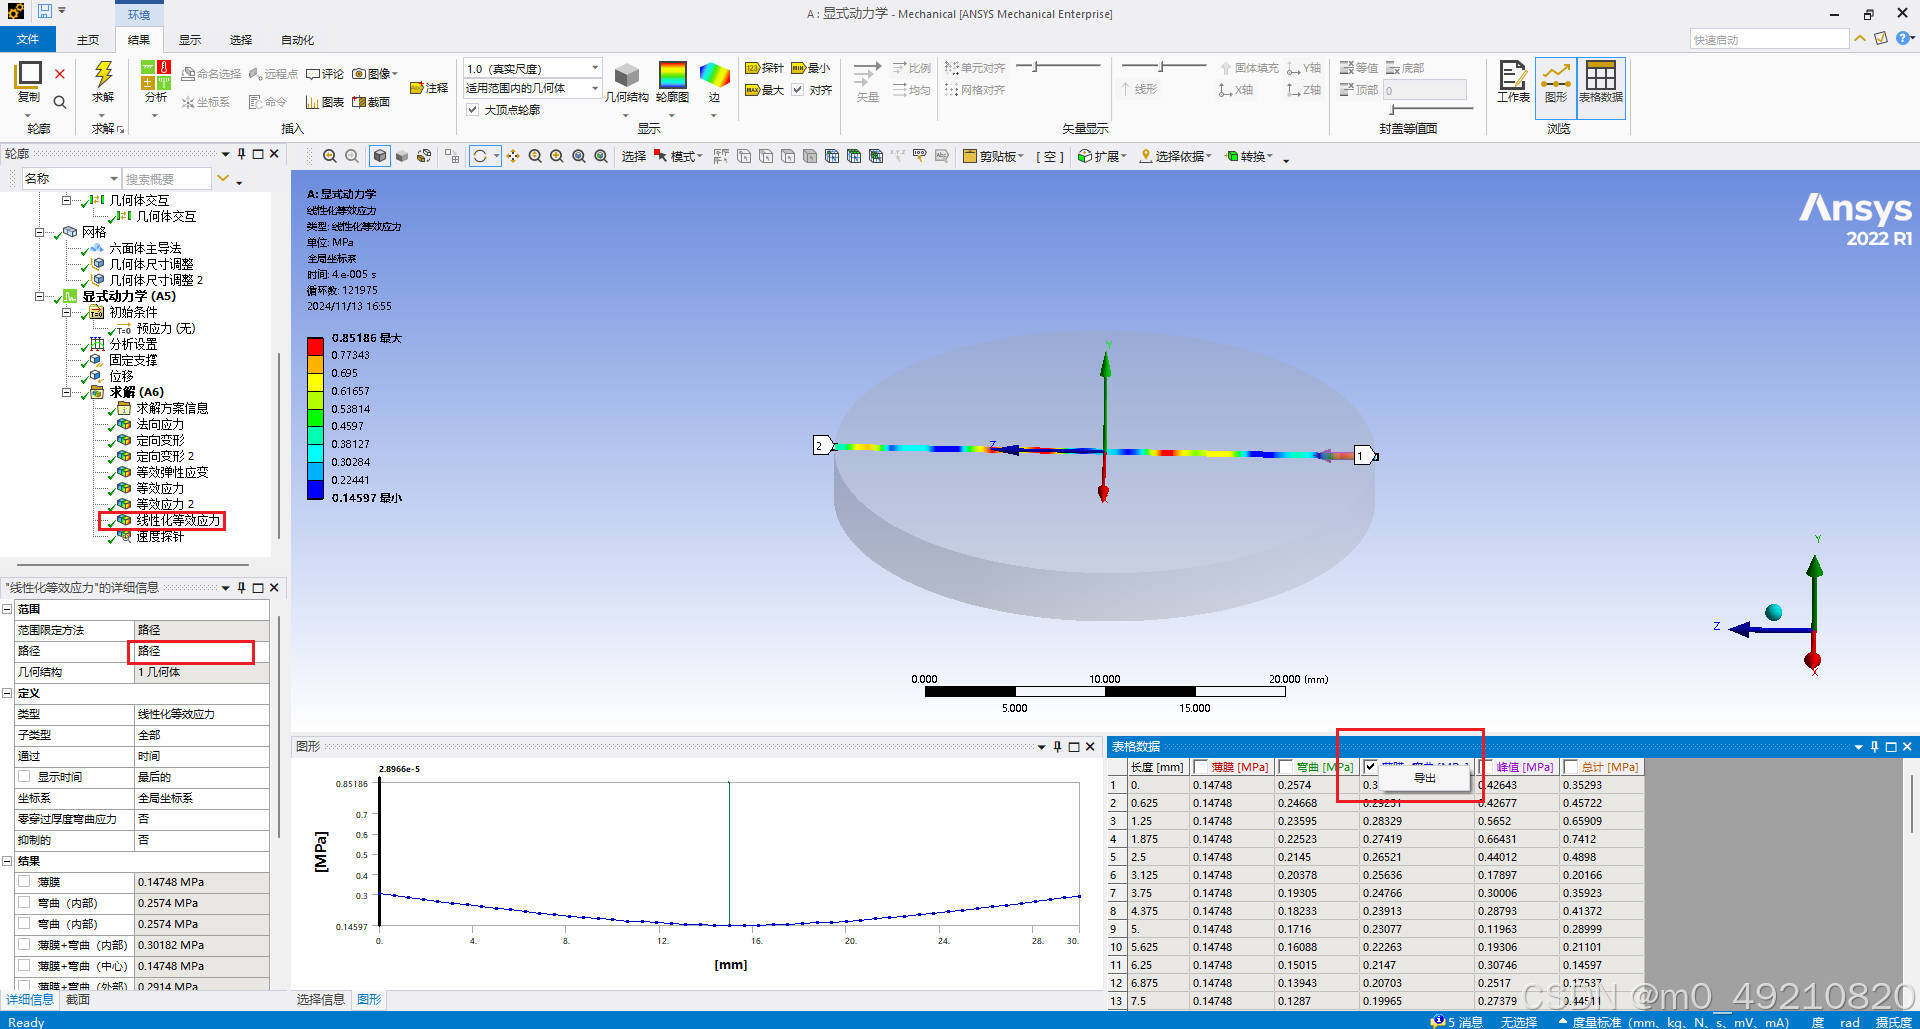Toggle the 对齐 checkbox in the ribbon

coord(798,90)
